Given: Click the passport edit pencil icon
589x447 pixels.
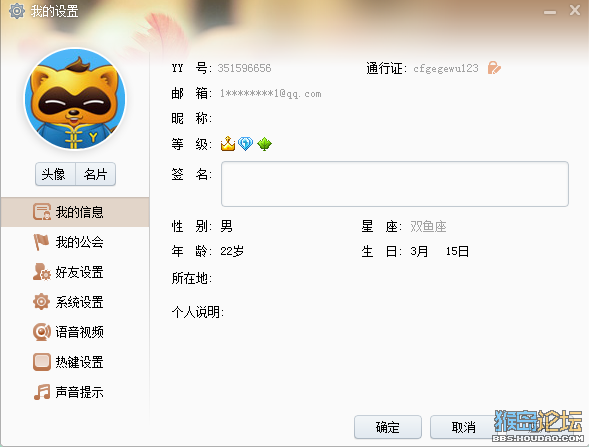Looking at the screenshot, I should [x=494, y=68].
